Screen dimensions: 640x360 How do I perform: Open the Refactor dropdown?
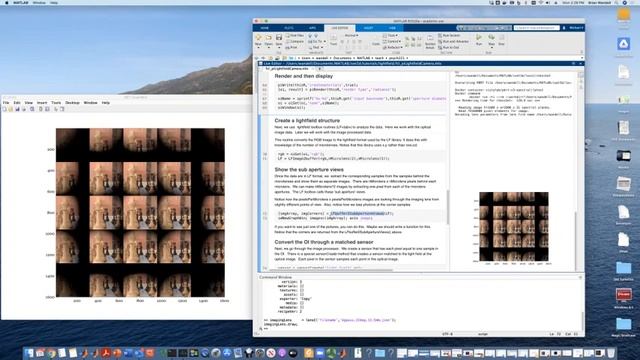pyautogui.click(x=393, y=47)
